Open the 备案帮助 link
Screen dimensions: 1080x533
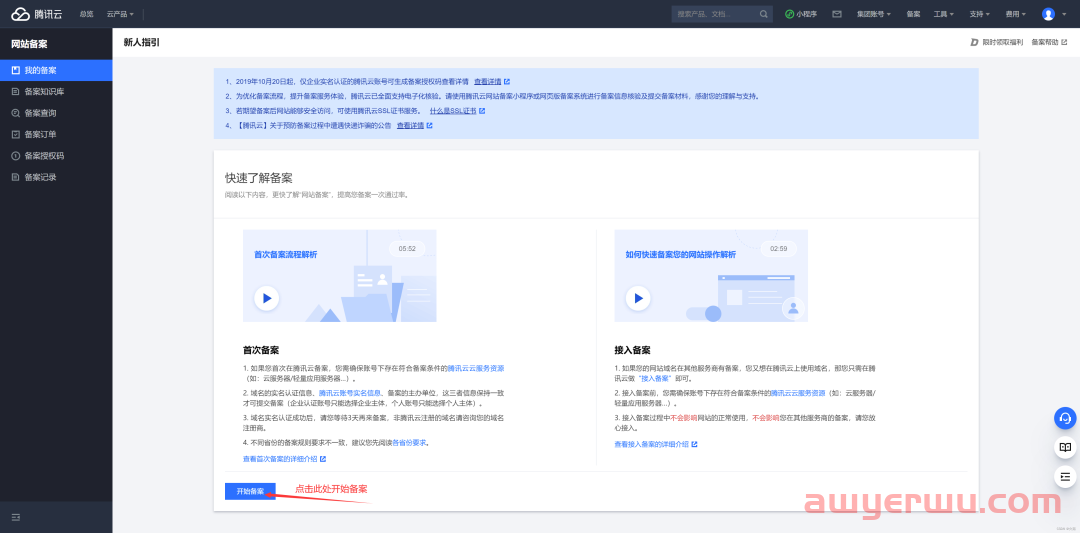pyautogui.click(x=1049, y=43)
